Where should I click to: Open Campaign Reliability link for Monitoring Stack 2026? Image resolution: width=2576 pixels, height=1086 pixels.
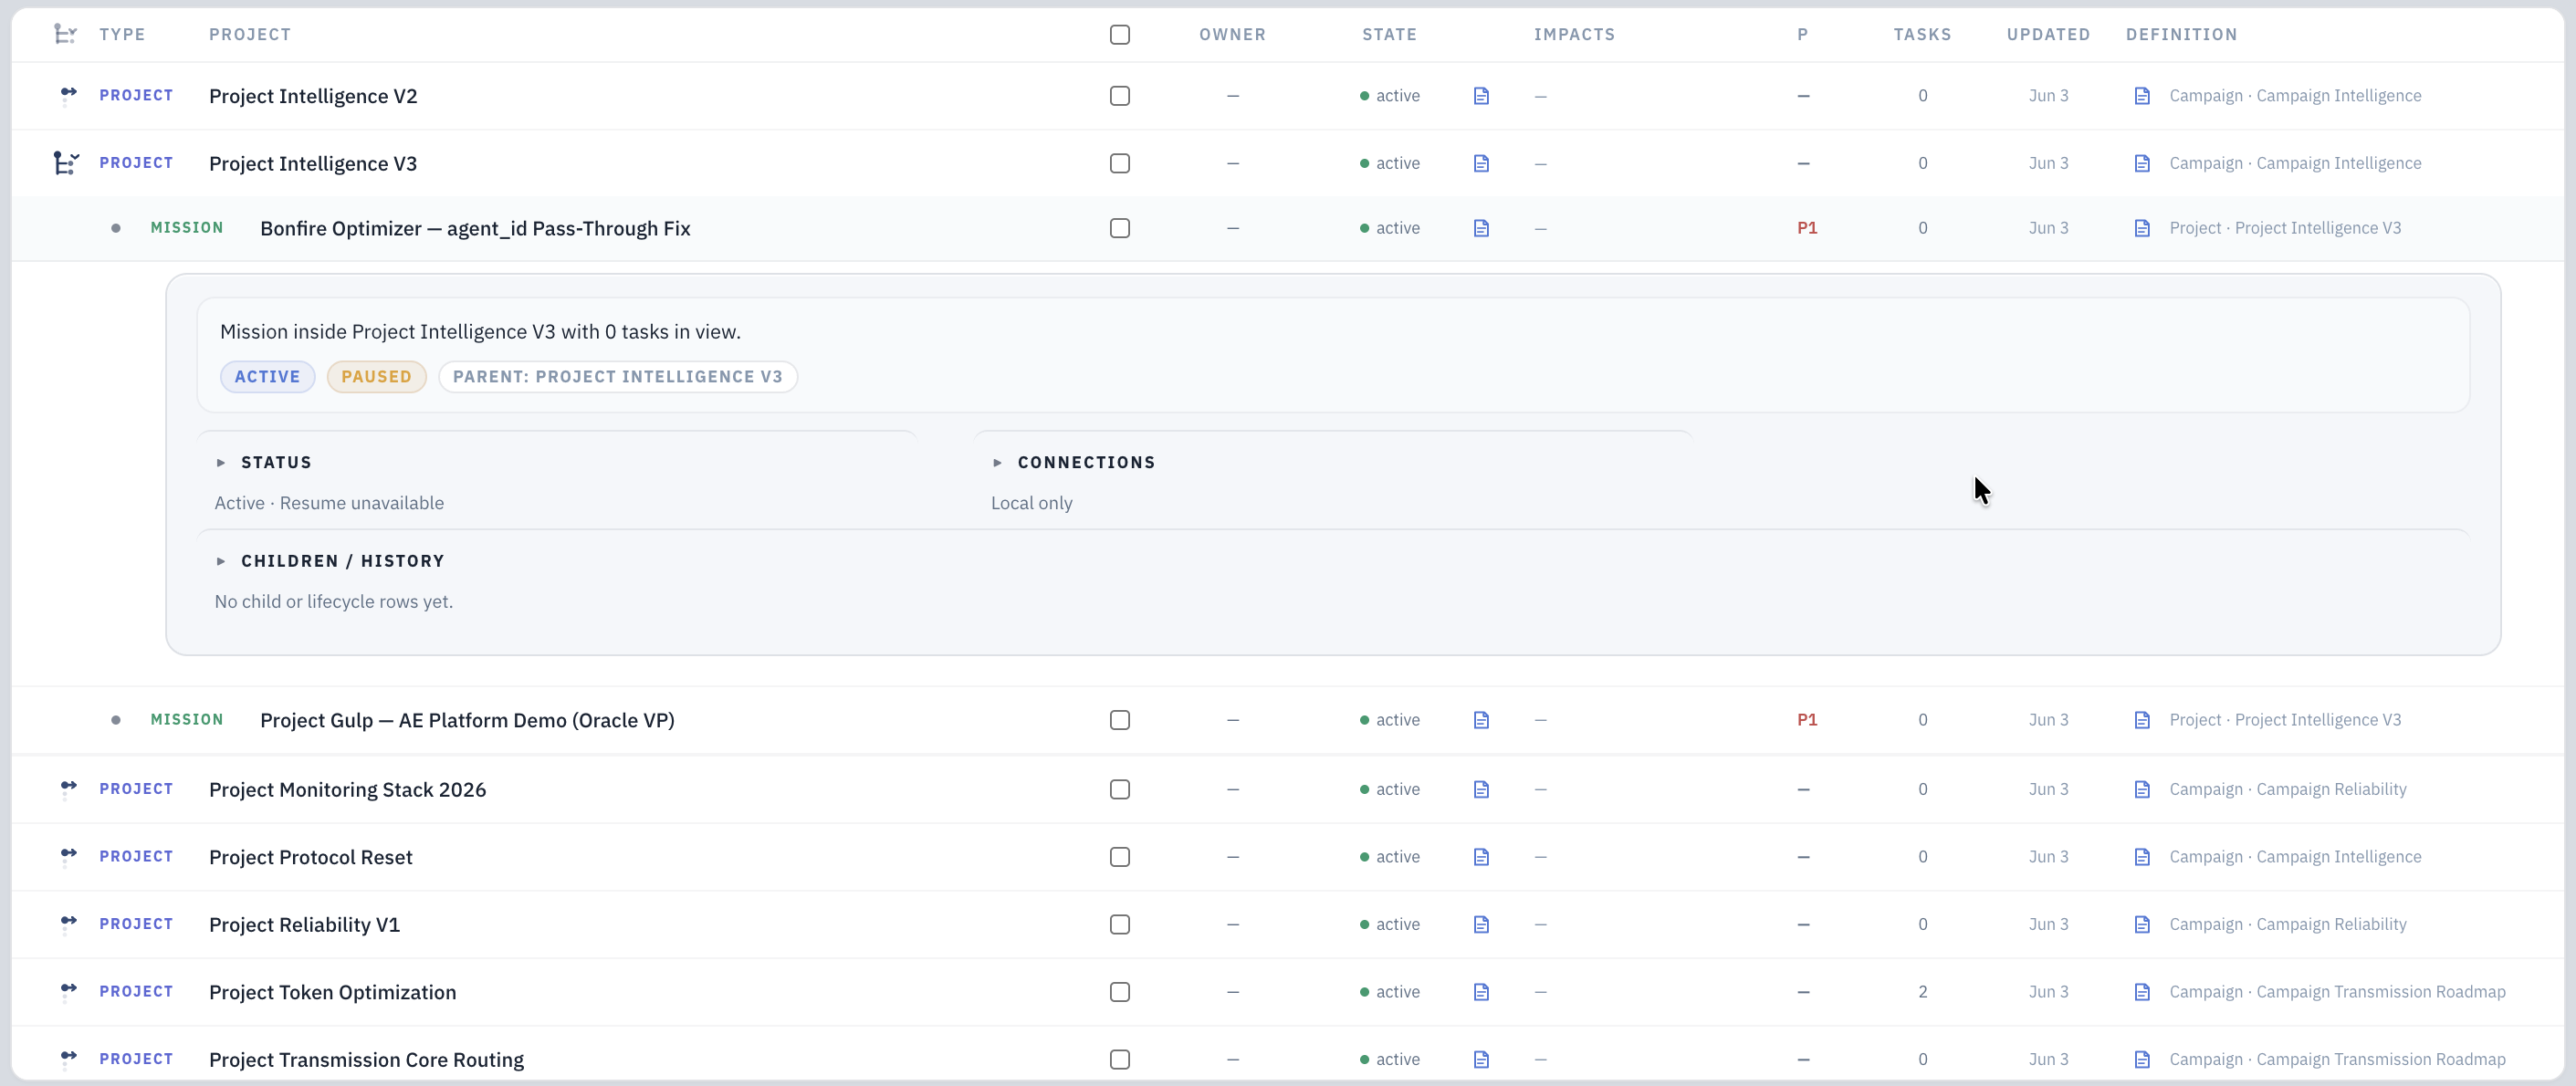coord(2288,789)
